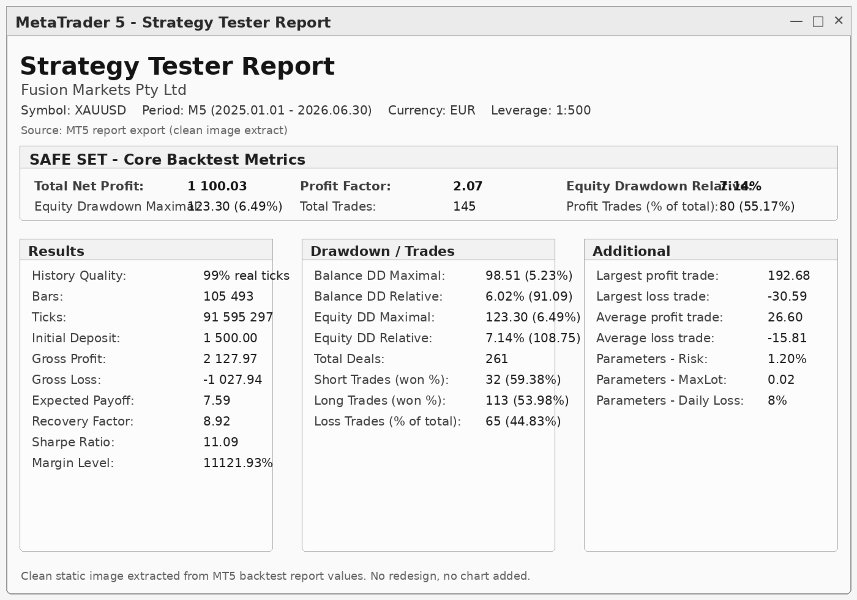
Task: Click the Results panel header
Action: 56,251
